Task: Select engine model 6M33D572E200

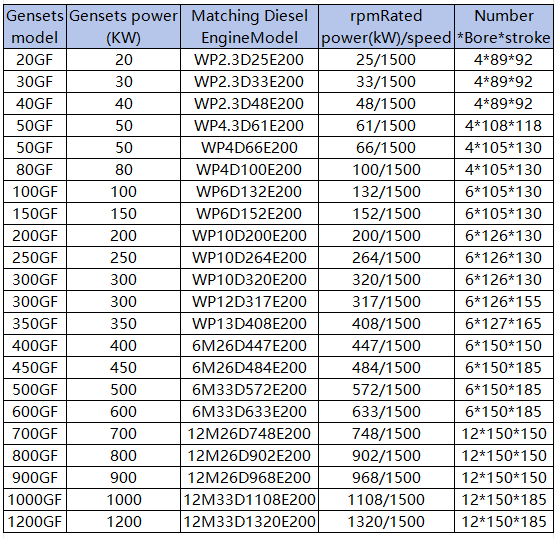Action: tap(249, 390)
